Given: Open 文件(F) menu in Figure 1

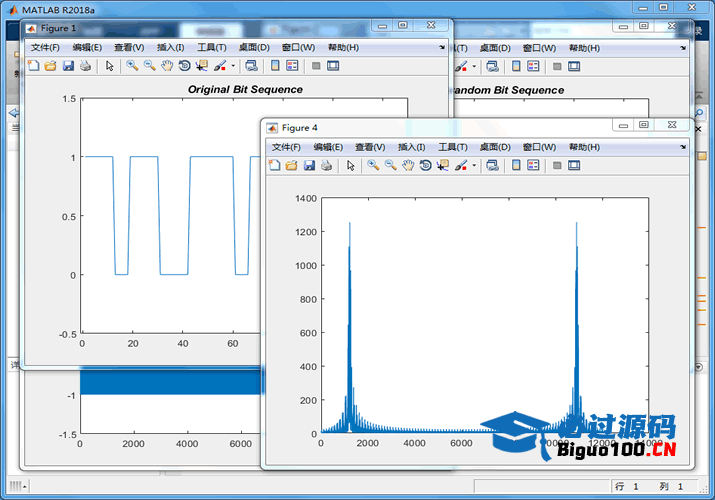Looking at the screenshot, I should 45,47.
